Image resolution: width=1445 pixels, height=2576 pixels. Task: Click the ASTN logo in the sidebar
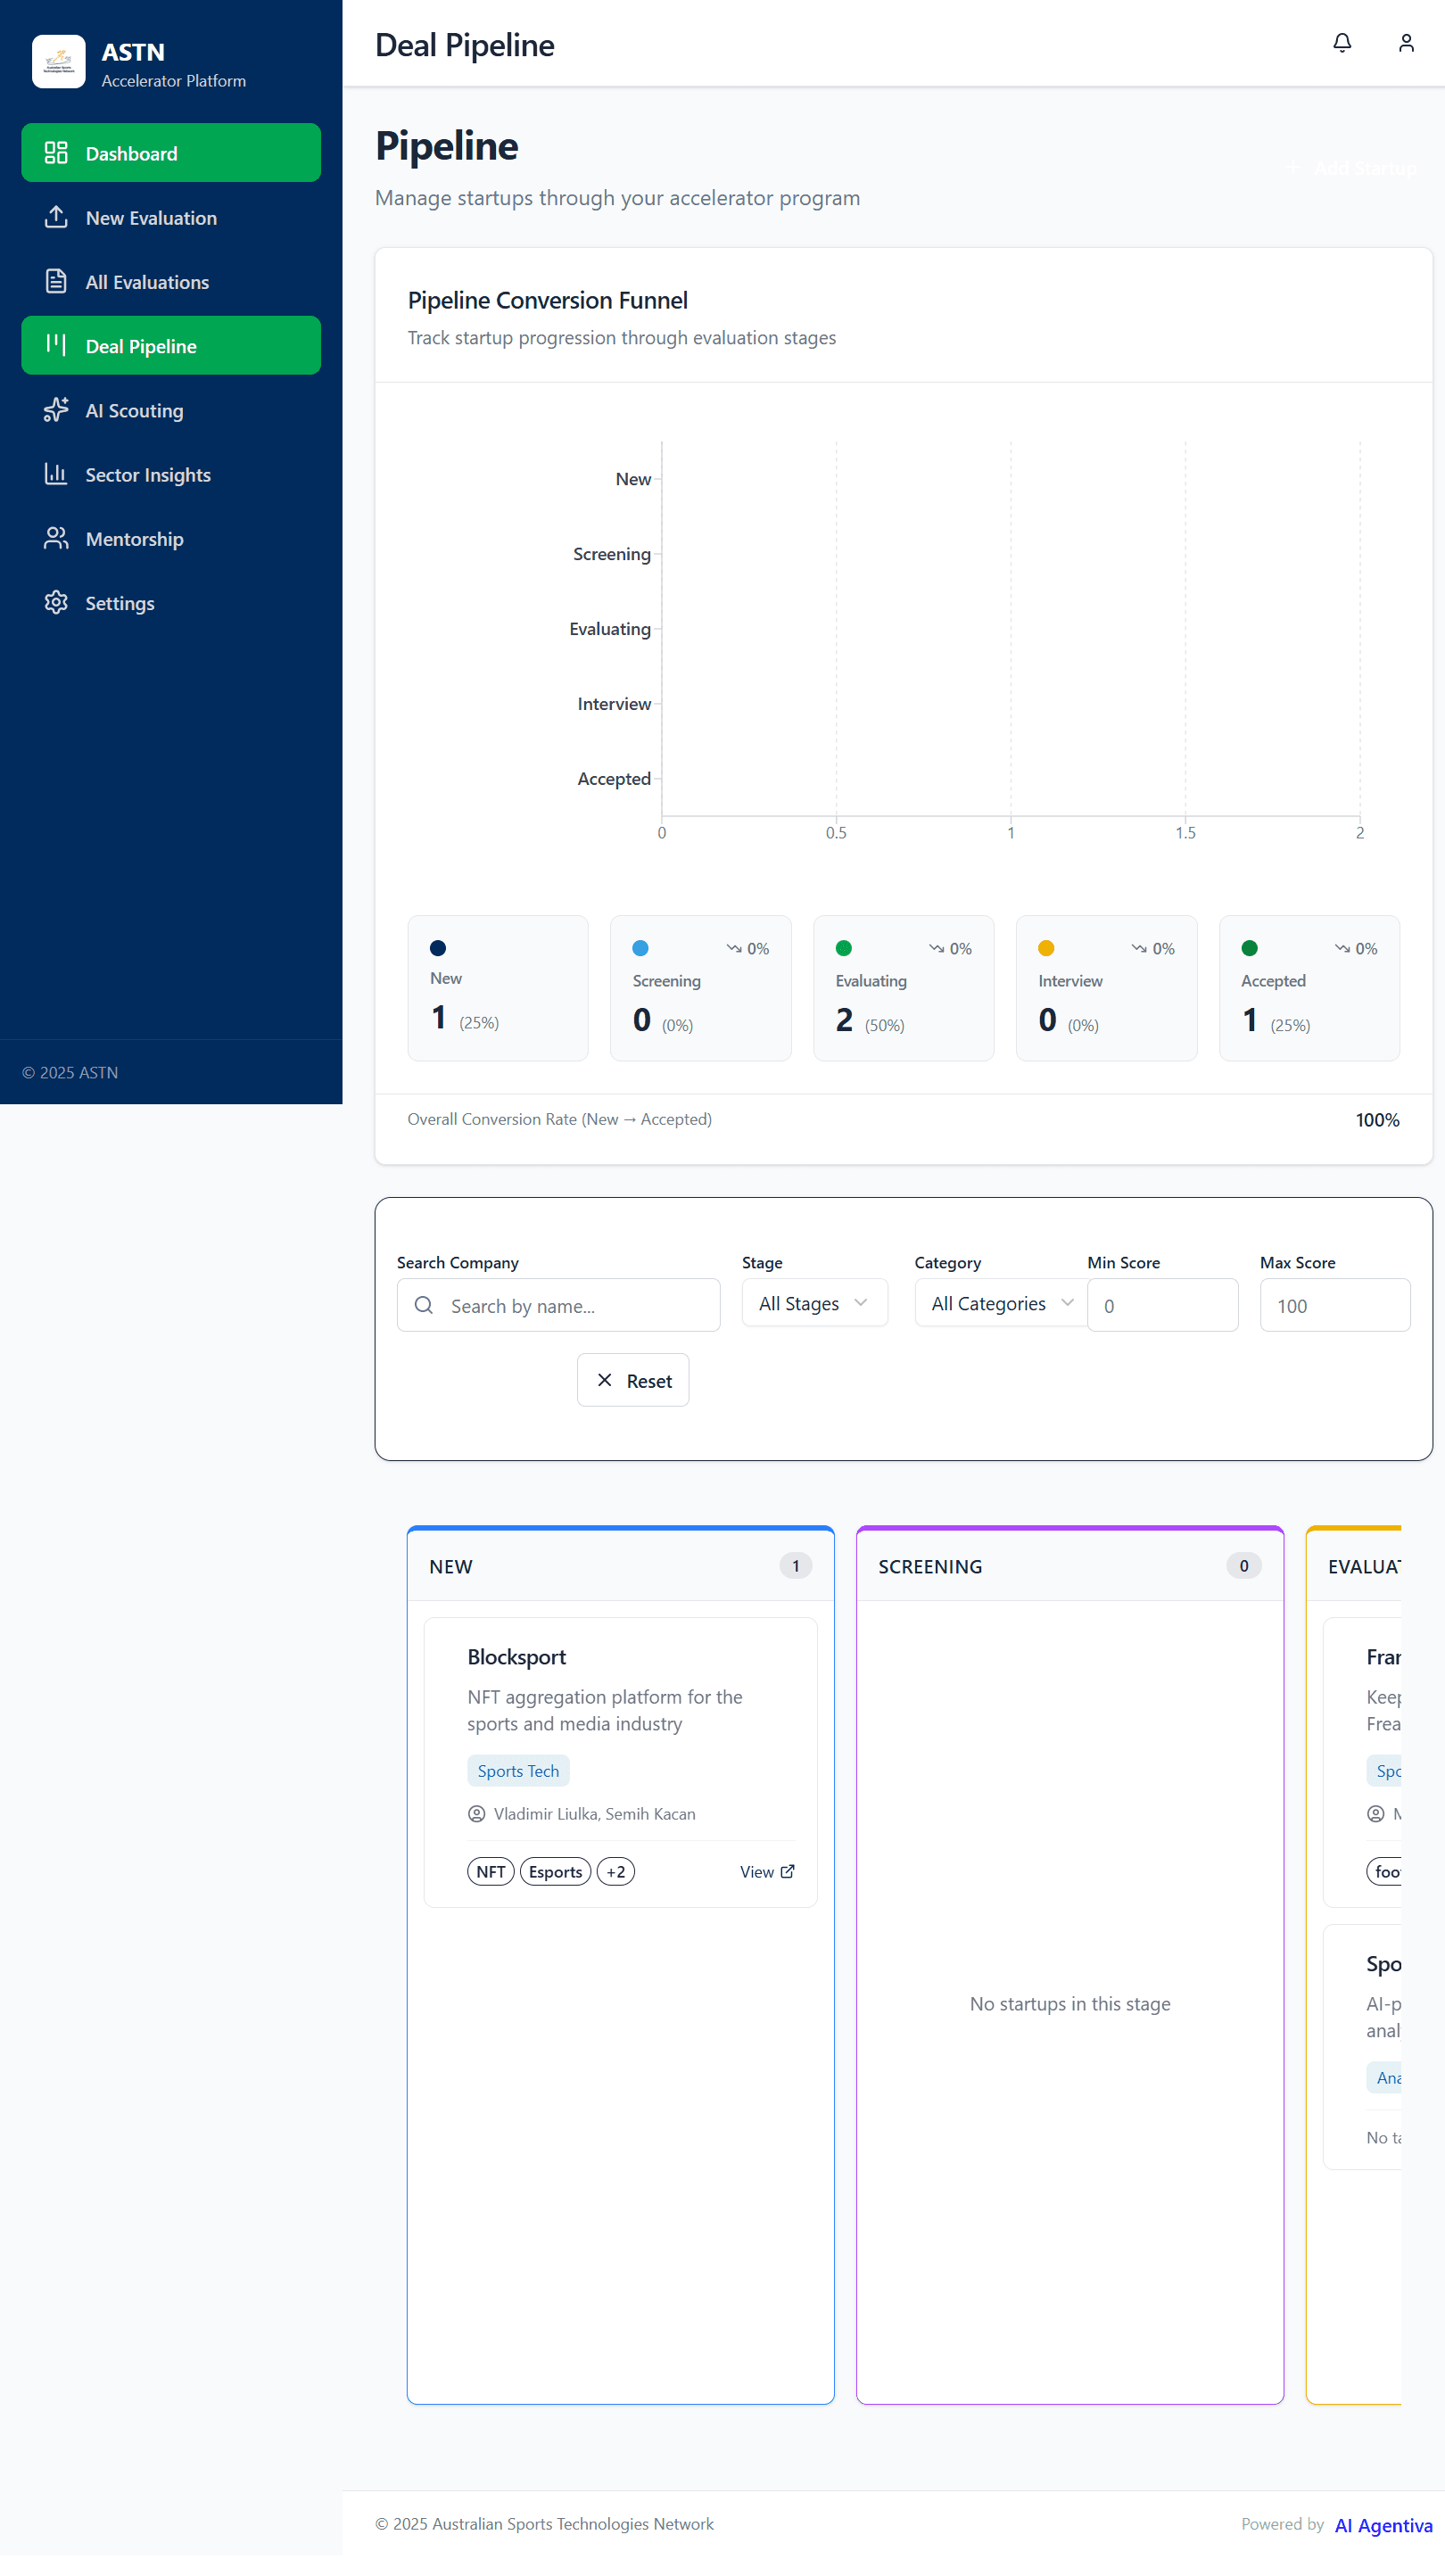58,61
